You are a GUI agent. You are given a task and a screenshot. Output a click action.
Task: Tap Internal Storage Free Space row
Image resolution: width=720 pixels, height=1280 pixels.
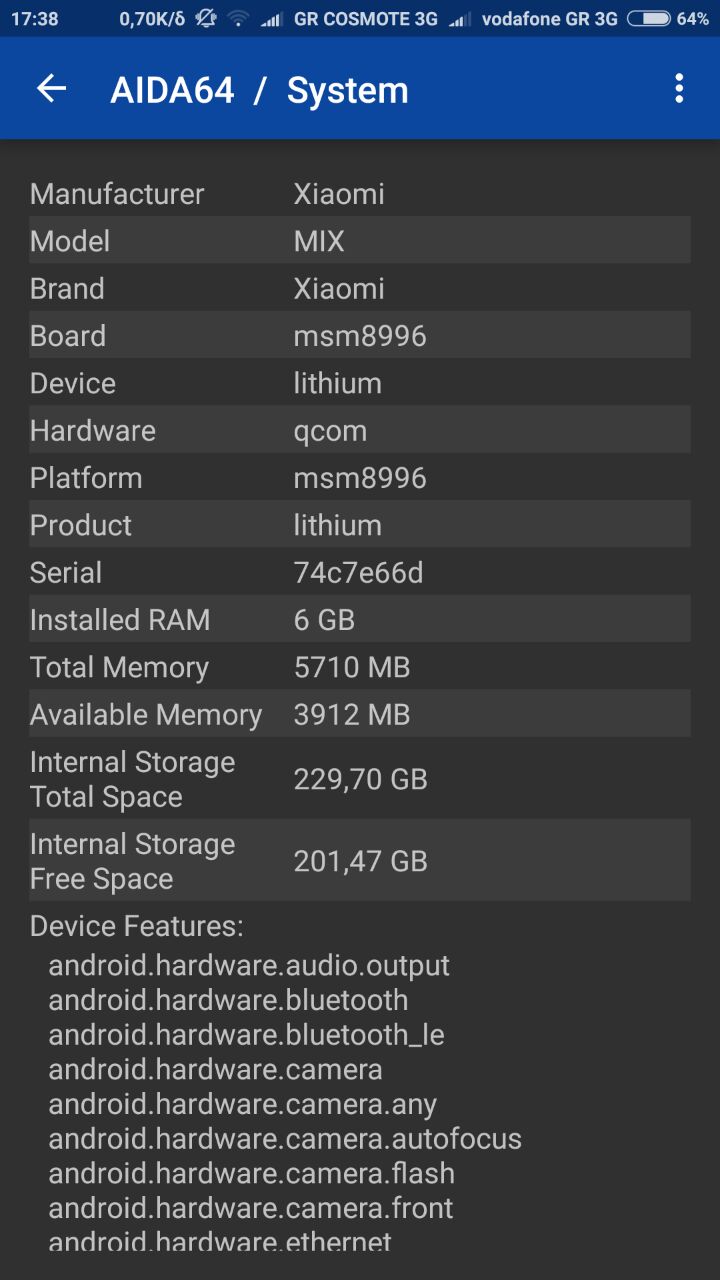(x=359, y=861)
